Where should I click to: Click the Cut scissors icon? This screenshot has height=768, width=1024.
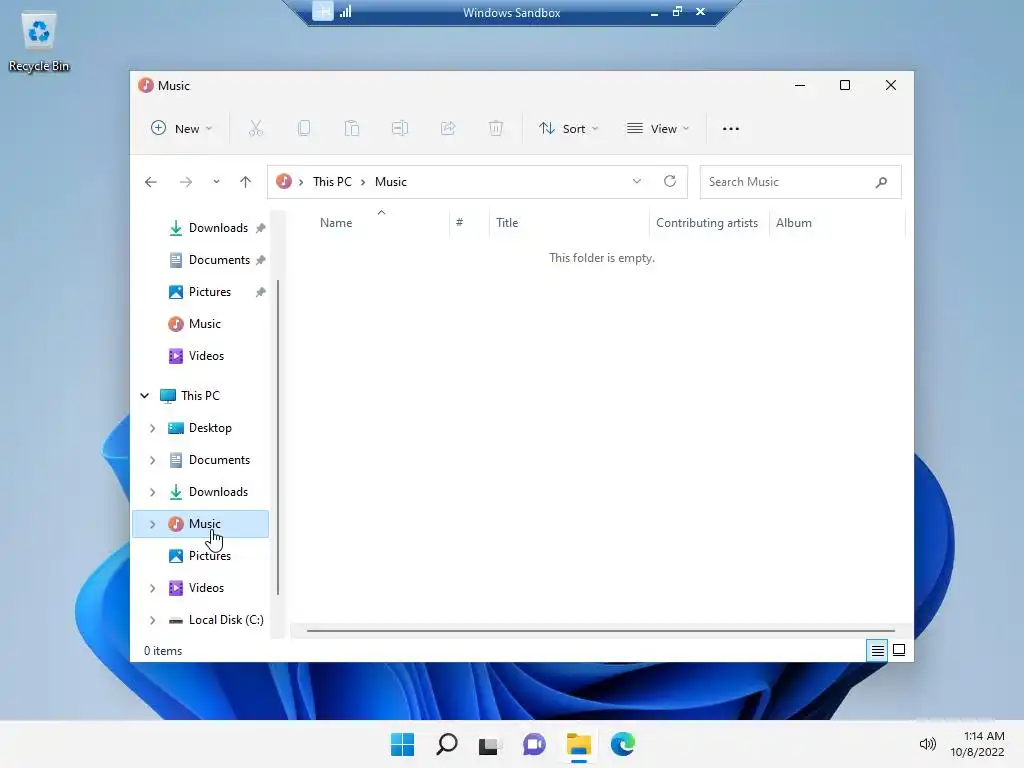coord(255,129)
